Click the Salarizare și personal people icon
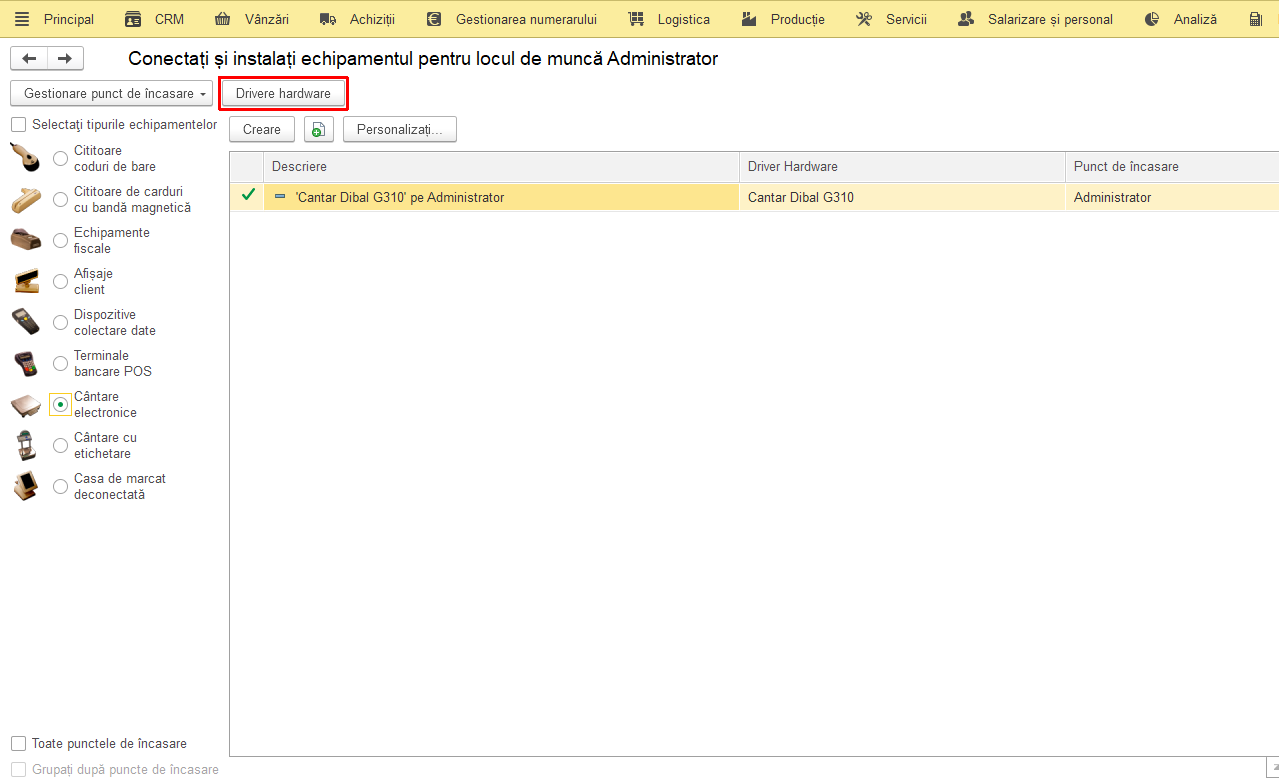Screen dimensions: 1279x782 click(966, 19)
